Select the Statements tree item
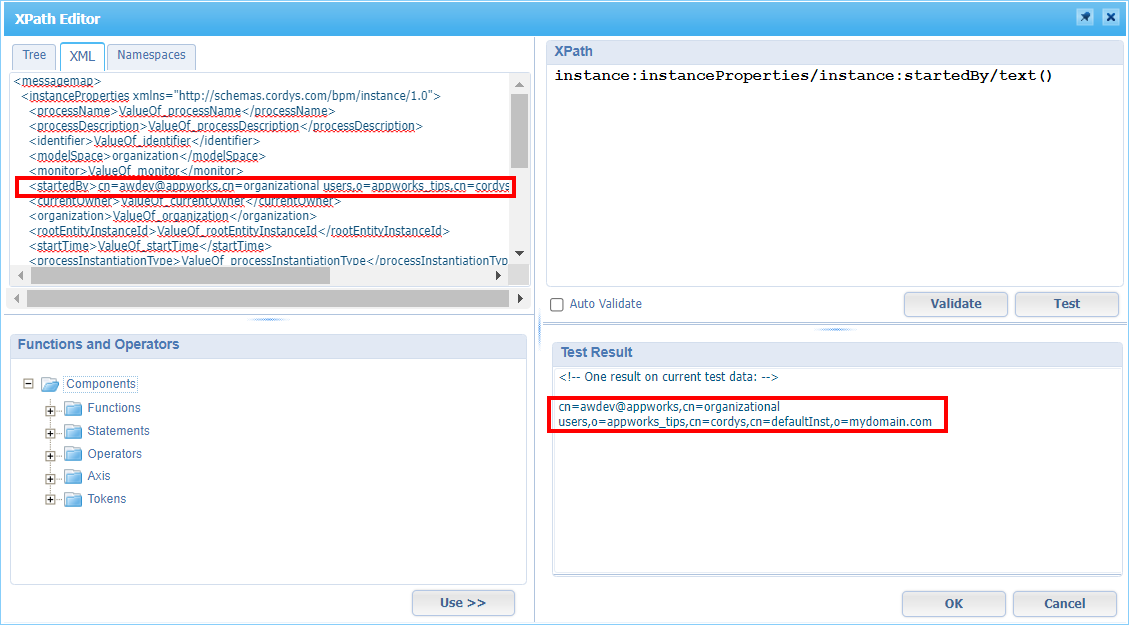Viewport: 1129px width, 625px height. (x=118, y=431)
